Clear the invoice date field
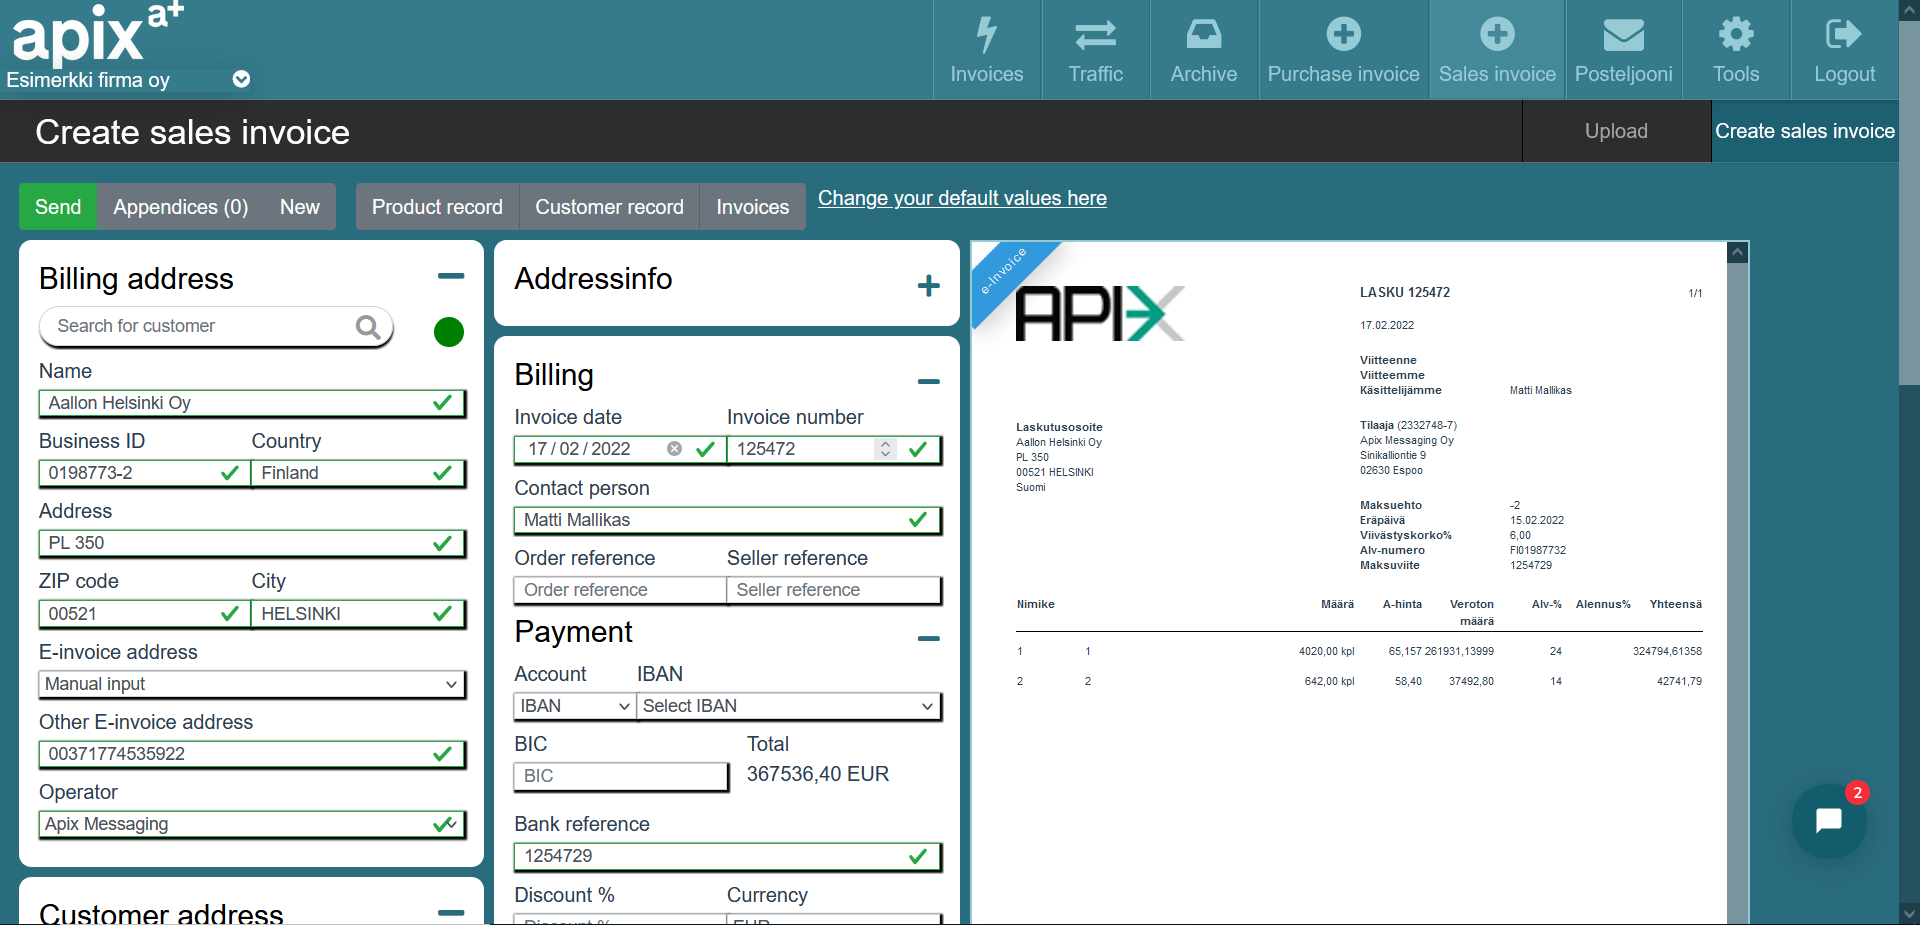This screenshot has height=925, width=1920. [x=675, y=449]
